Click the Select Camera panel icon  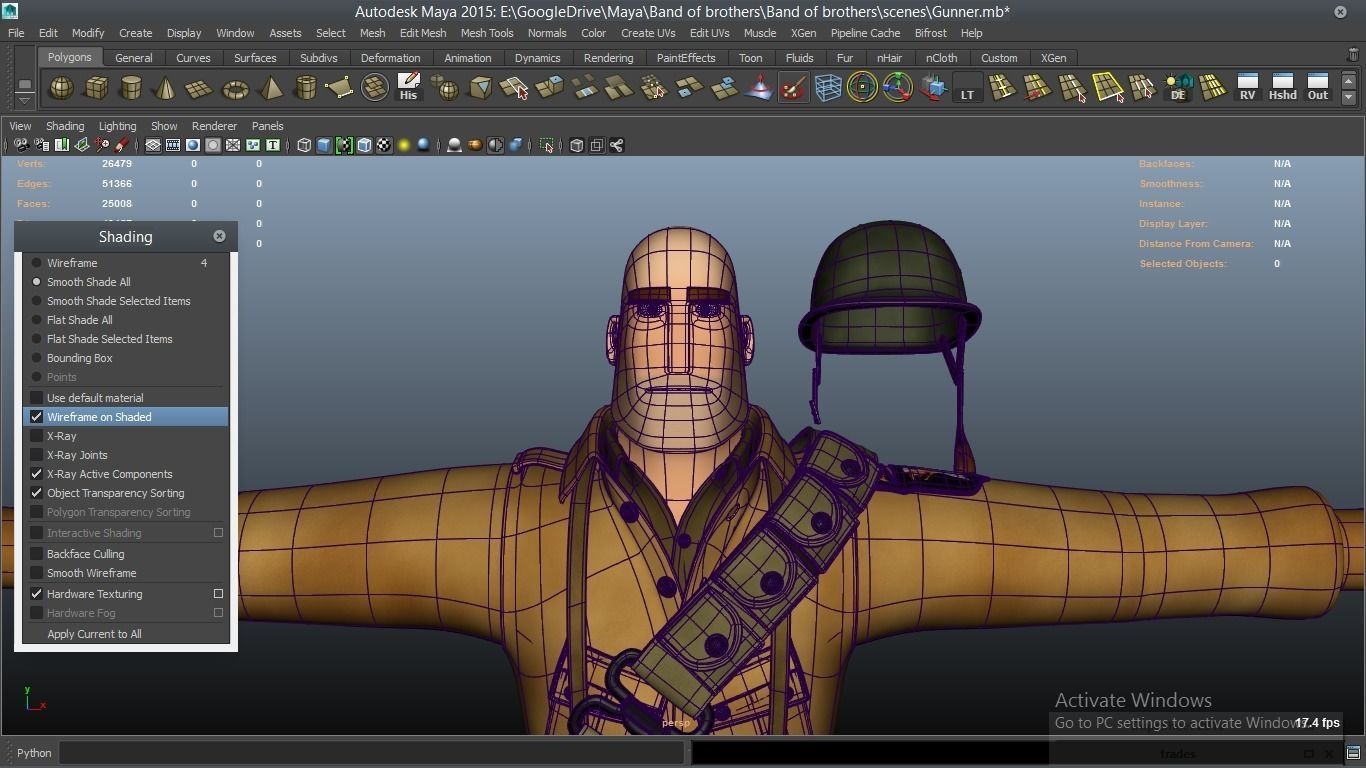21,145
